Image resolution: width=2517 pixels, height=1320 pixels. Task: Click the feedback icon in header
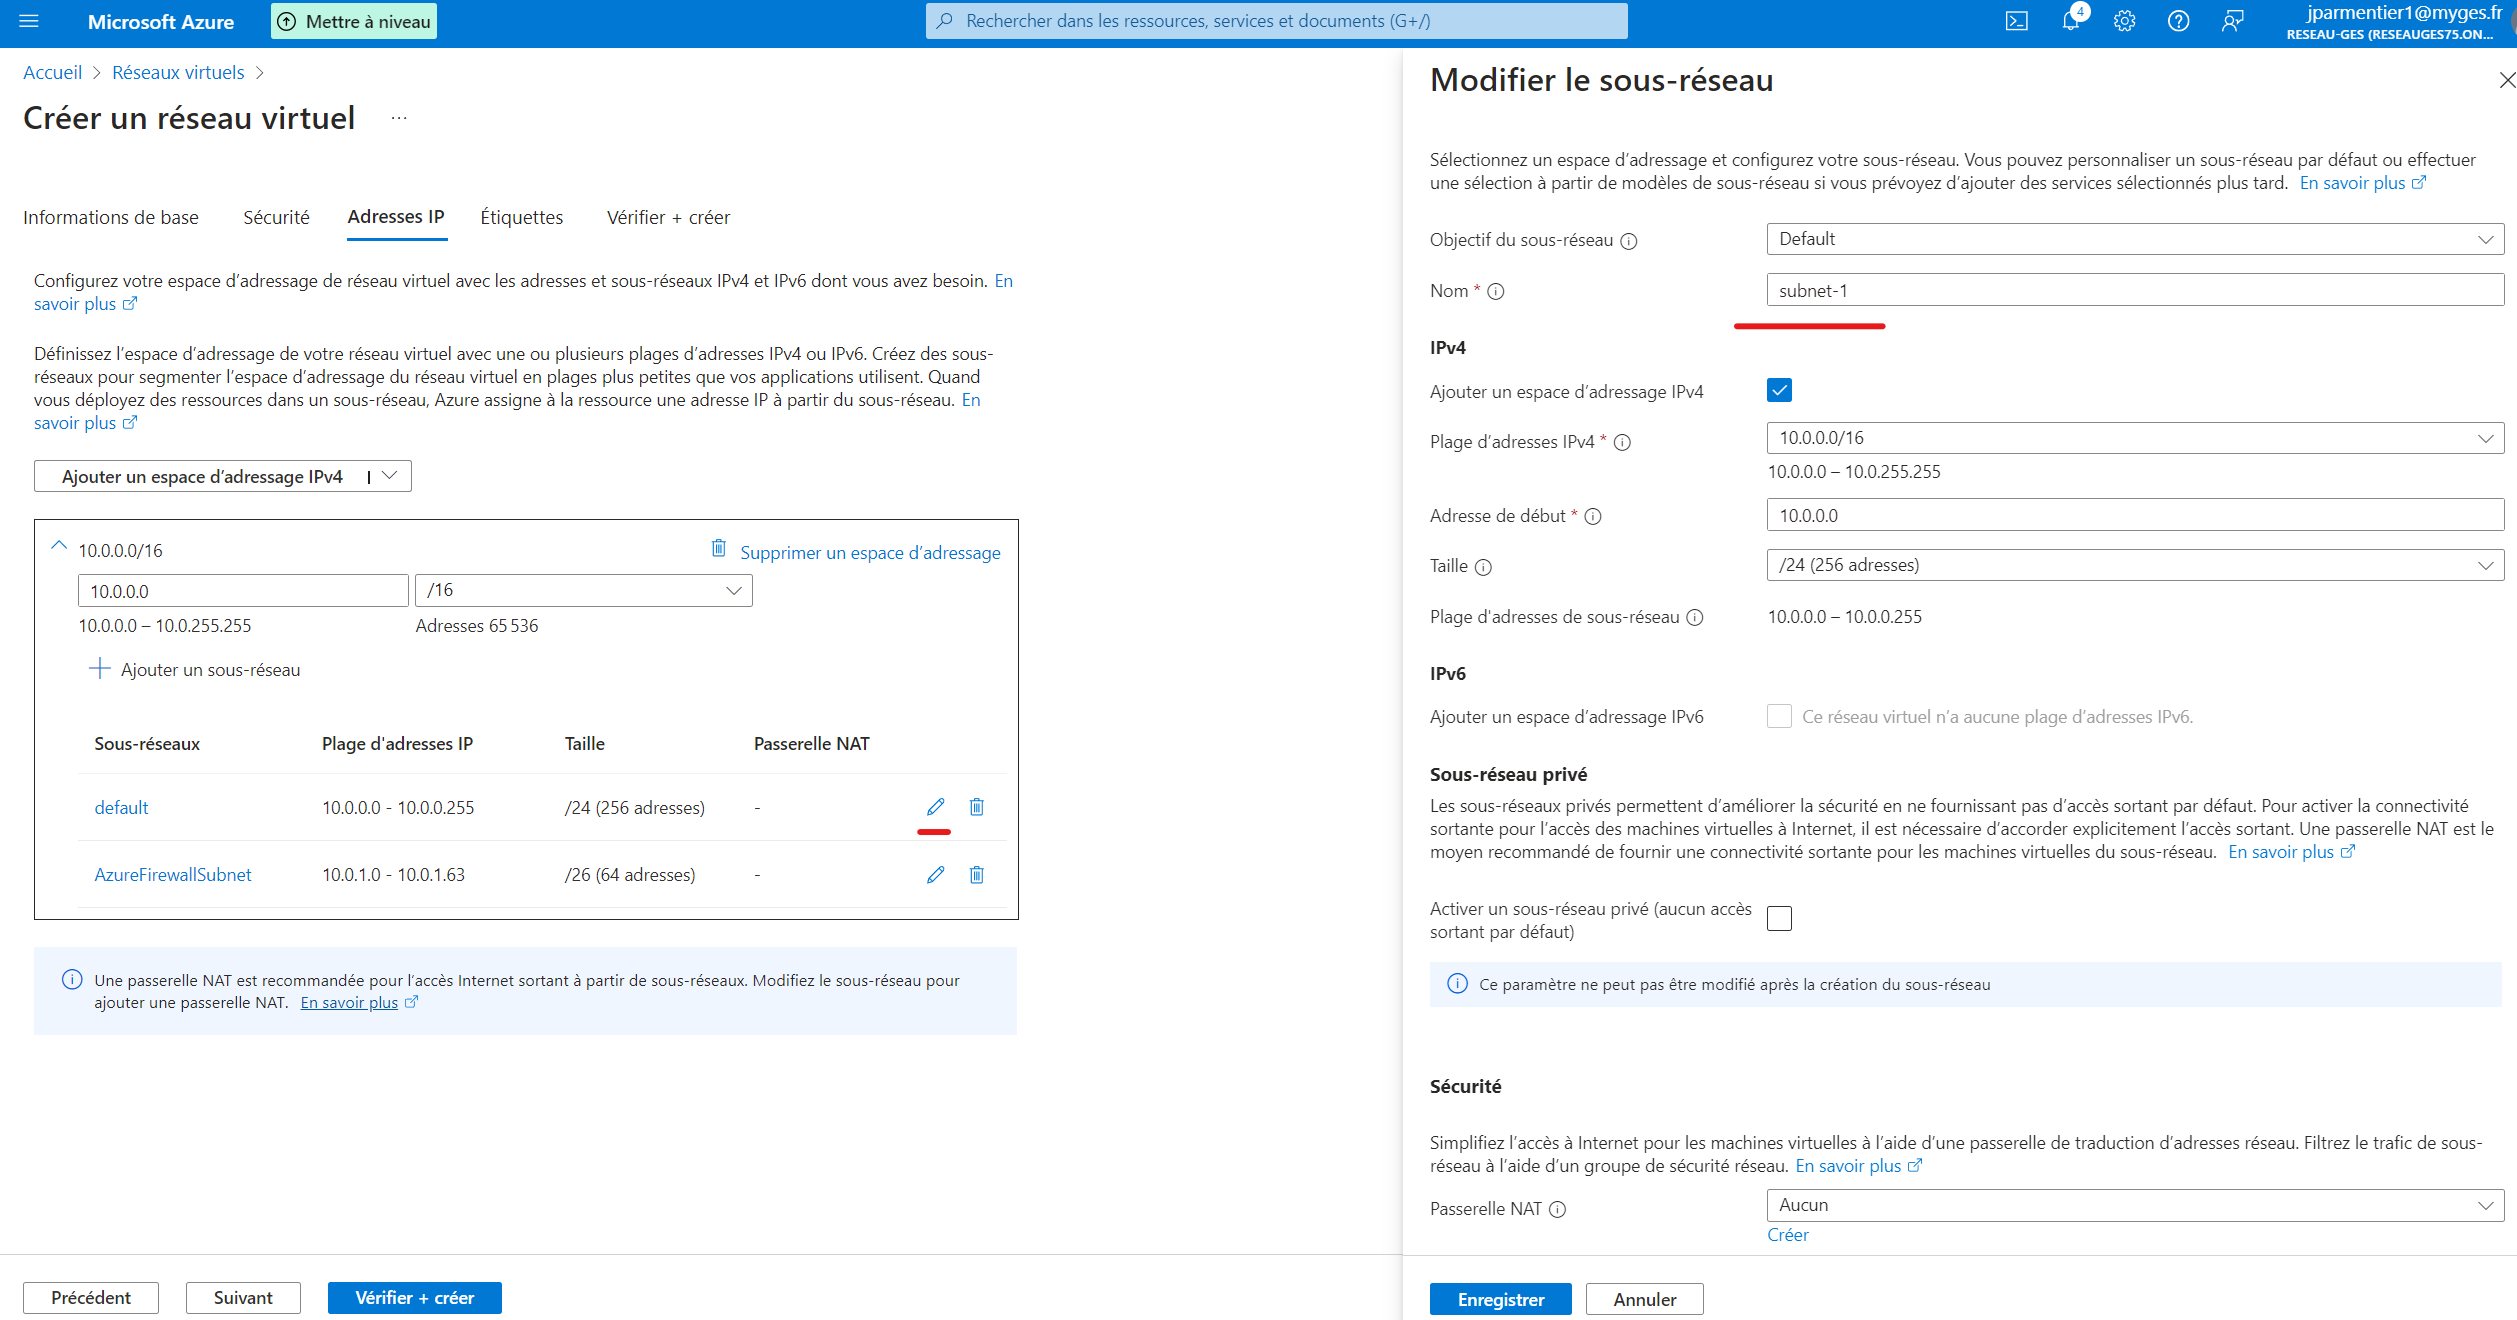coord(2232,21)
